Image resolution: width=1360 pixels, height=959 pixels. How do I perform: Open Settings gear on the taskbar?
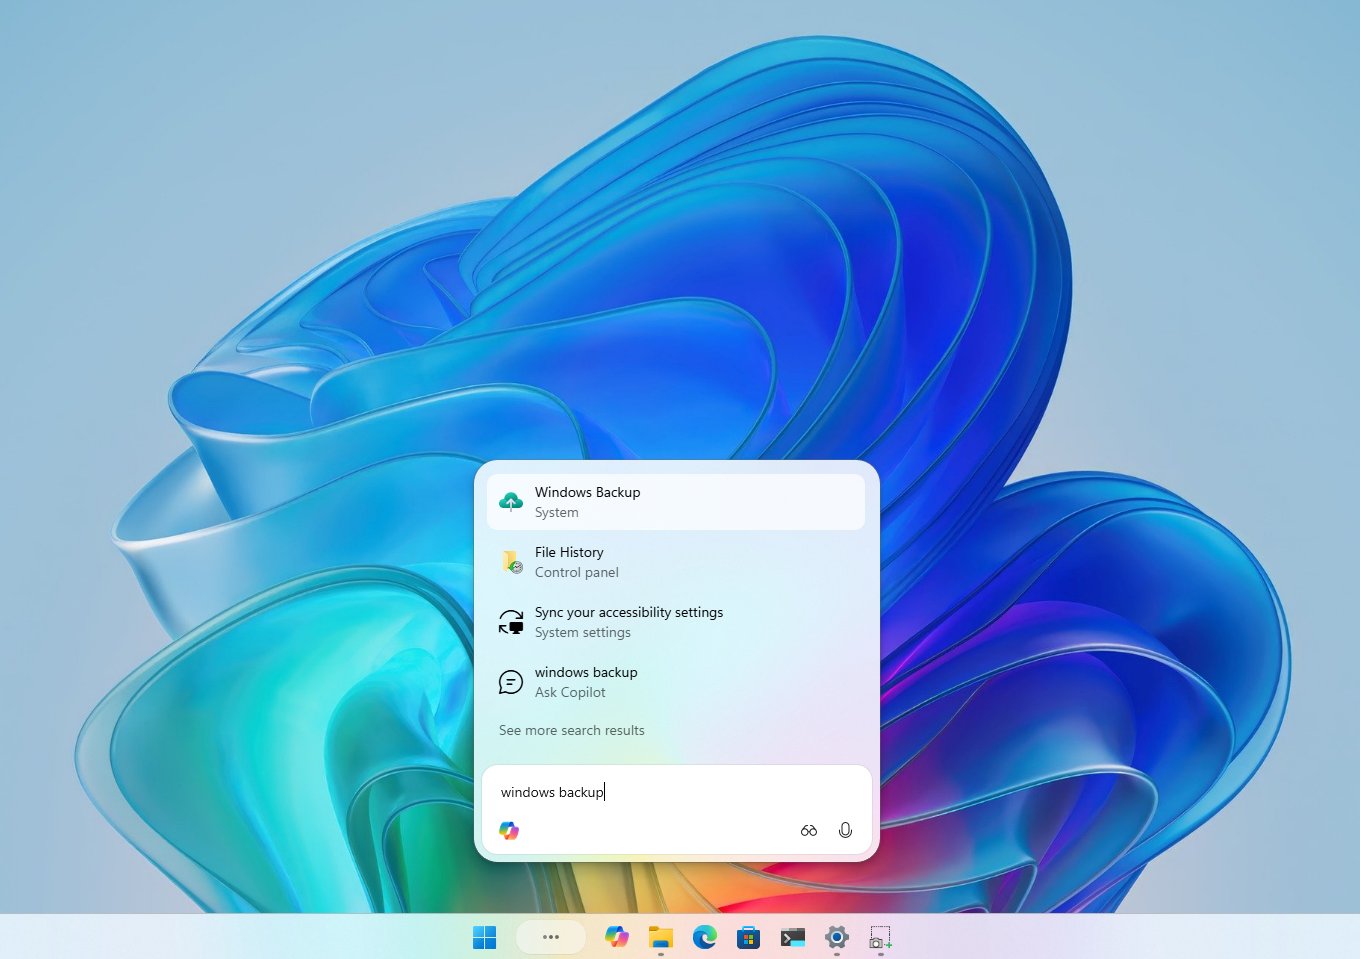coord(837,937)
